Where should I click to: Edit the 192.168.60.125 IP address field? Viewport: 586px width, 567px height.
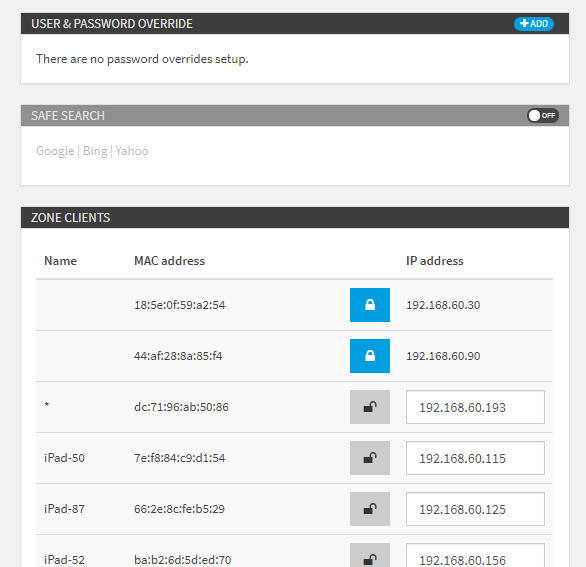pyautogui.click(x=475, y=509)
